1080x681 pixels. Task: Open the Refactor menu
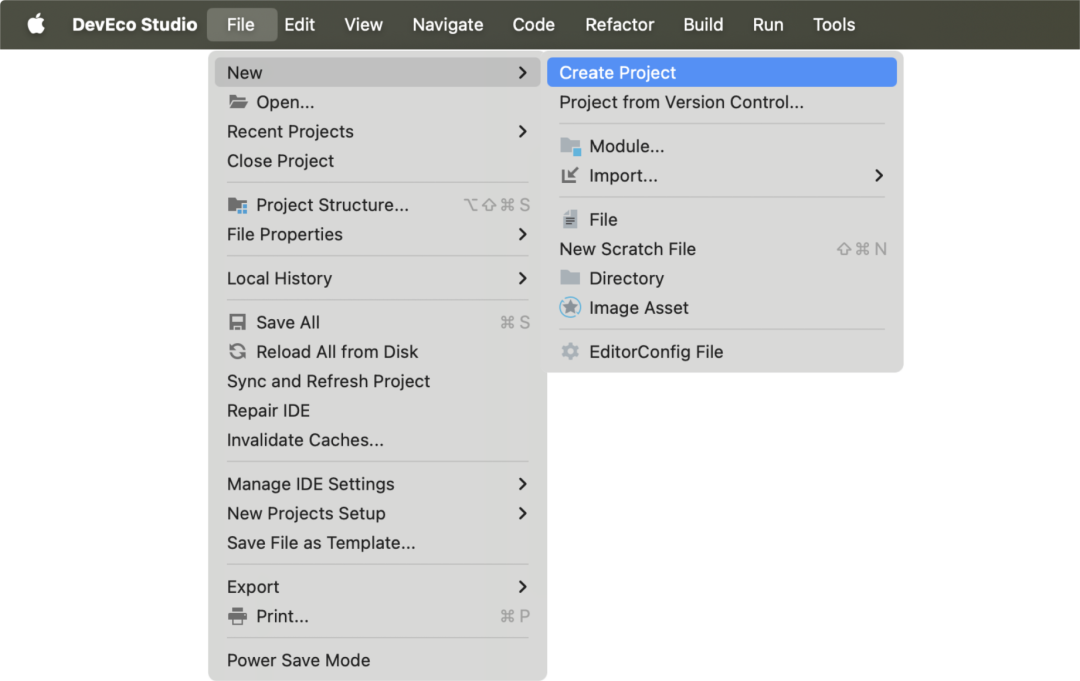tap(620, 25)
